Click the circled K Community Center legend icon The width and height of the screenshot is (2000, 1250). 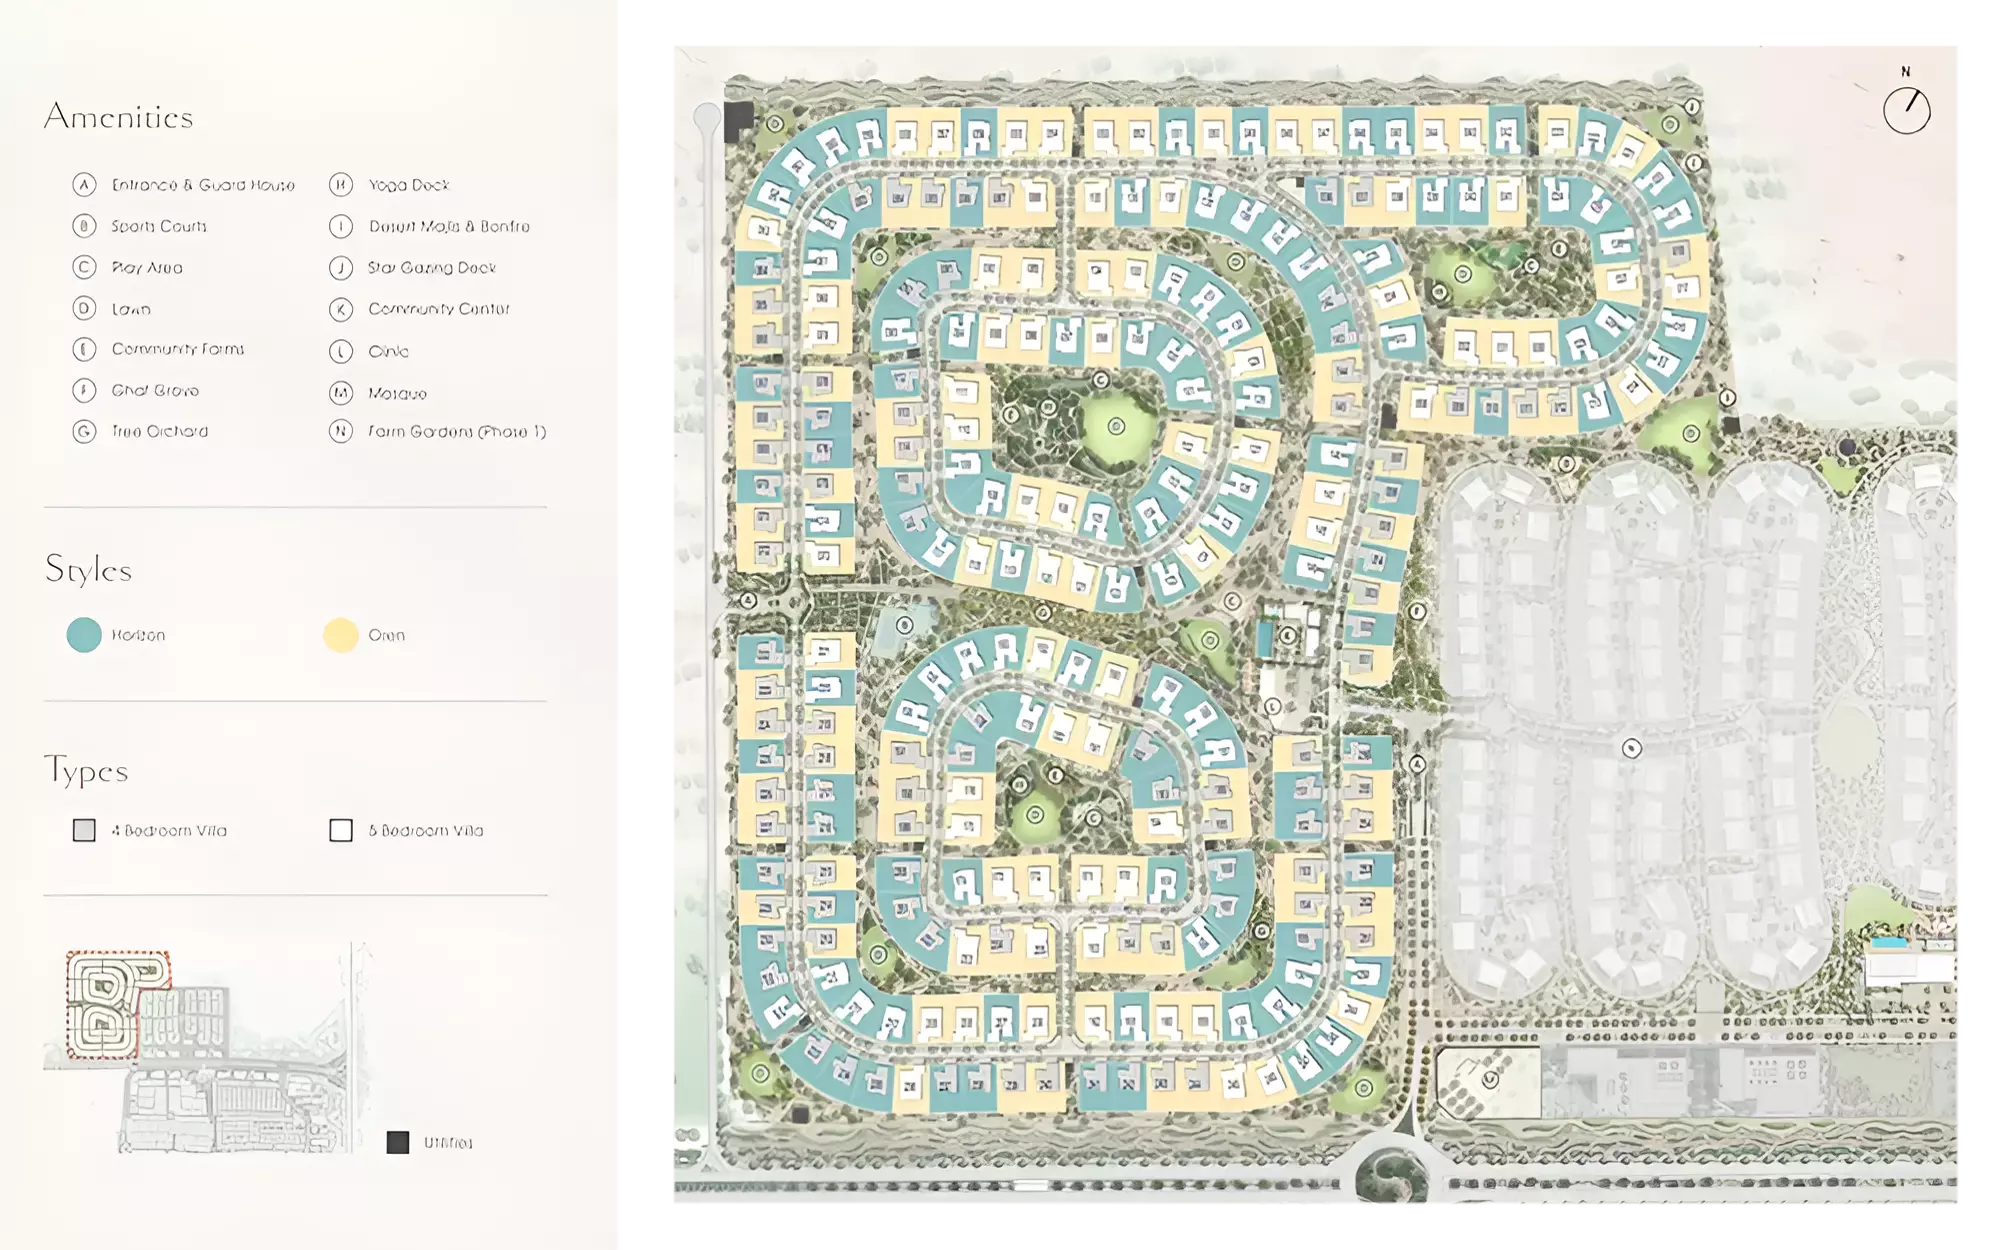pos(341,309)
